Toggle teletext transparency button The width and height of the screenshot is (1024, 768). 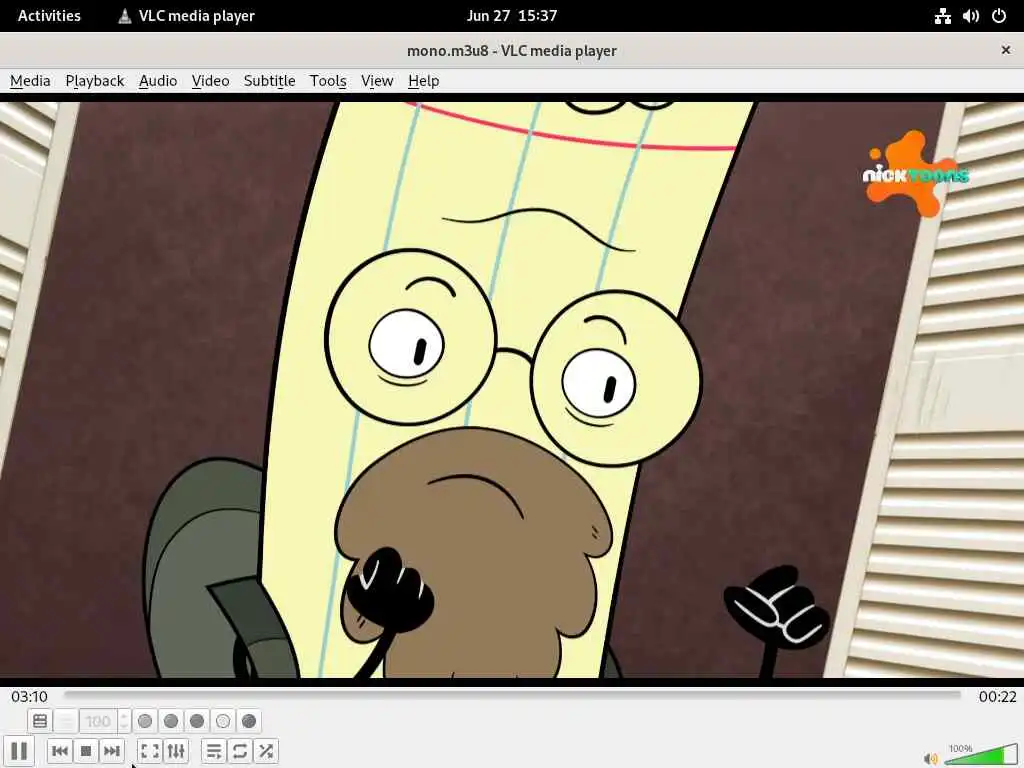pyautogui.click(x=66, y=721)
